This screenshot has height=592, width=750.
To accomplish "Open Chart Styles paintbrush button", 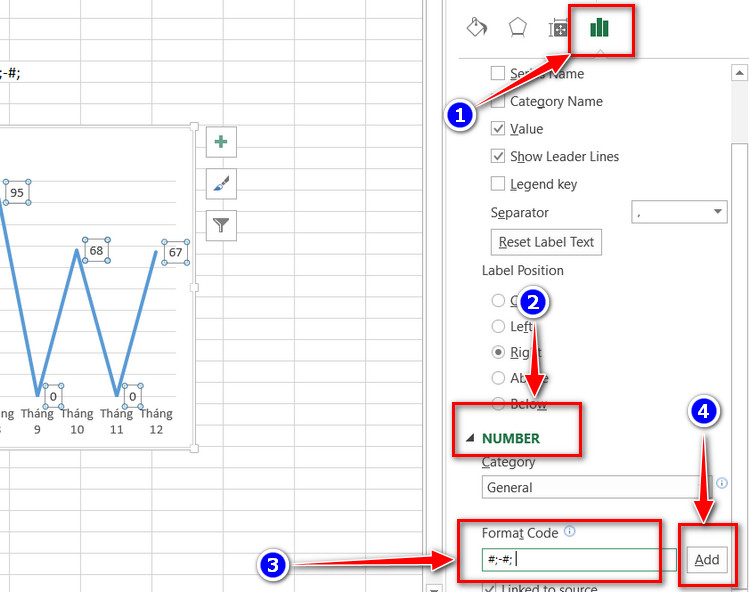I will click(221, 184).
